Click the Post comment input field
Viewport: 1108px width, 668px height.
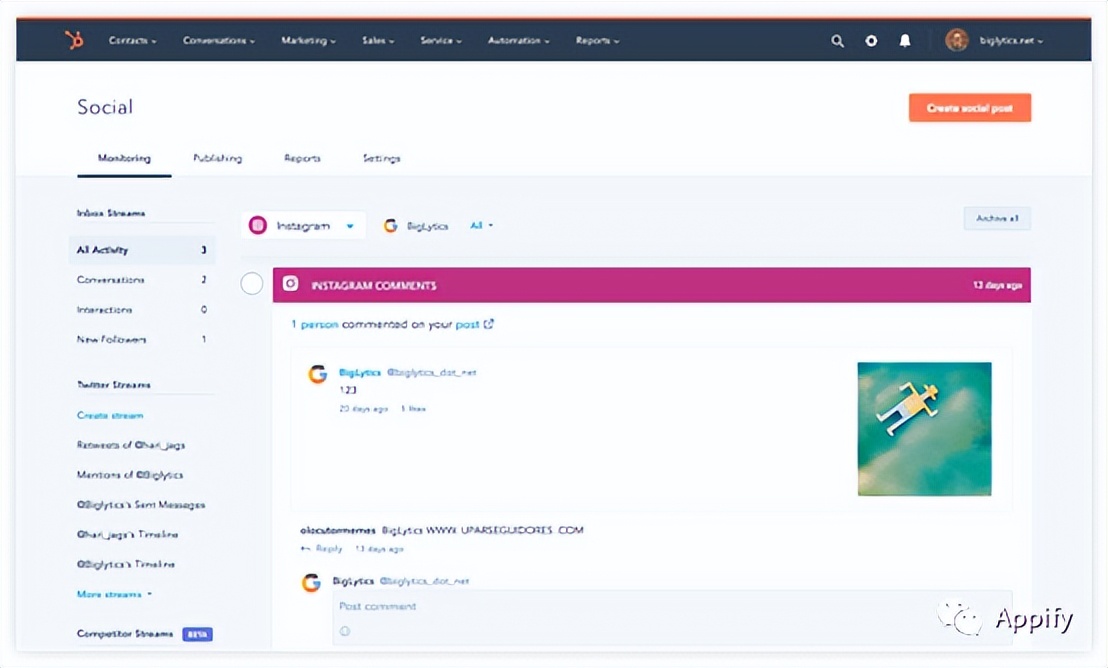(670, 607)
